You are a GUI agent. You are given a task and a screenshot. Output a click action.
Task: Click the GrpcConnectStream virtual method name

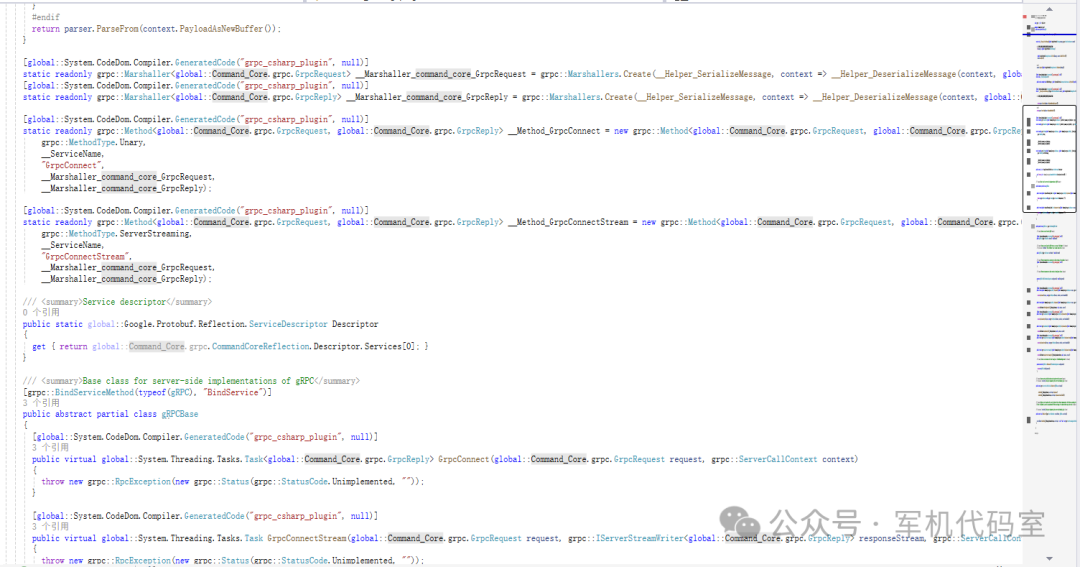(307, 538)
